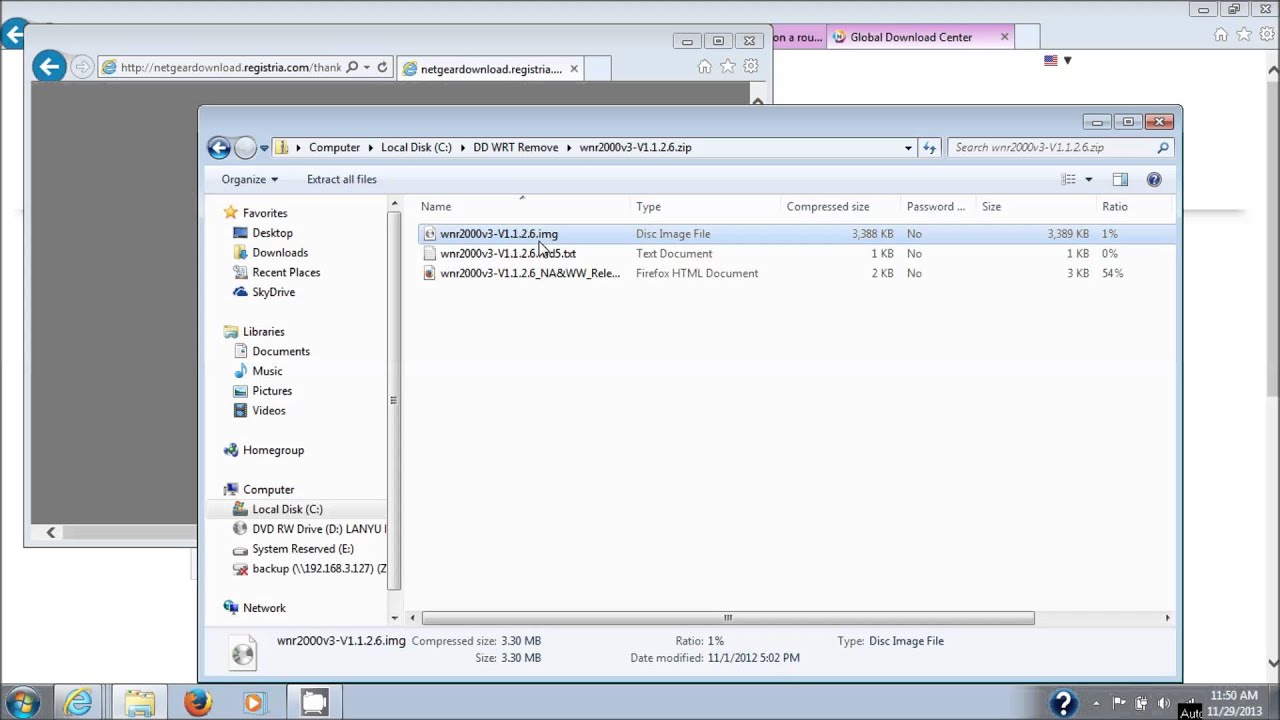Open SkyDrive in navigation pane
This screenshot has width=1280, height=720.
point(273,292)
